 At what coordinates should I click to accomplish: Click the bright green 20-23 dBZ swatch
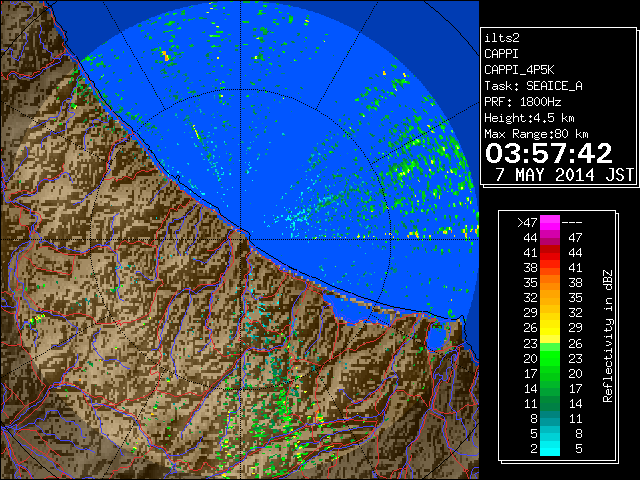(550, 358)
